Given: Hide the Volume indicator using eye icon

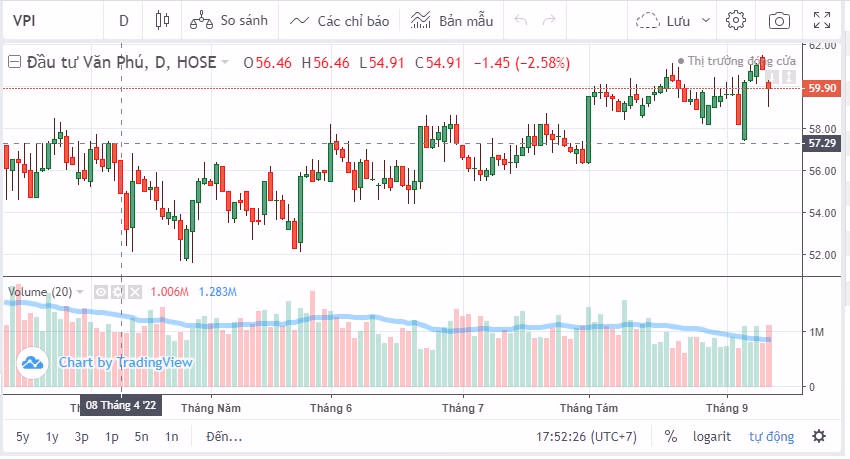Looking at the screenshot, I should point(100,292).
